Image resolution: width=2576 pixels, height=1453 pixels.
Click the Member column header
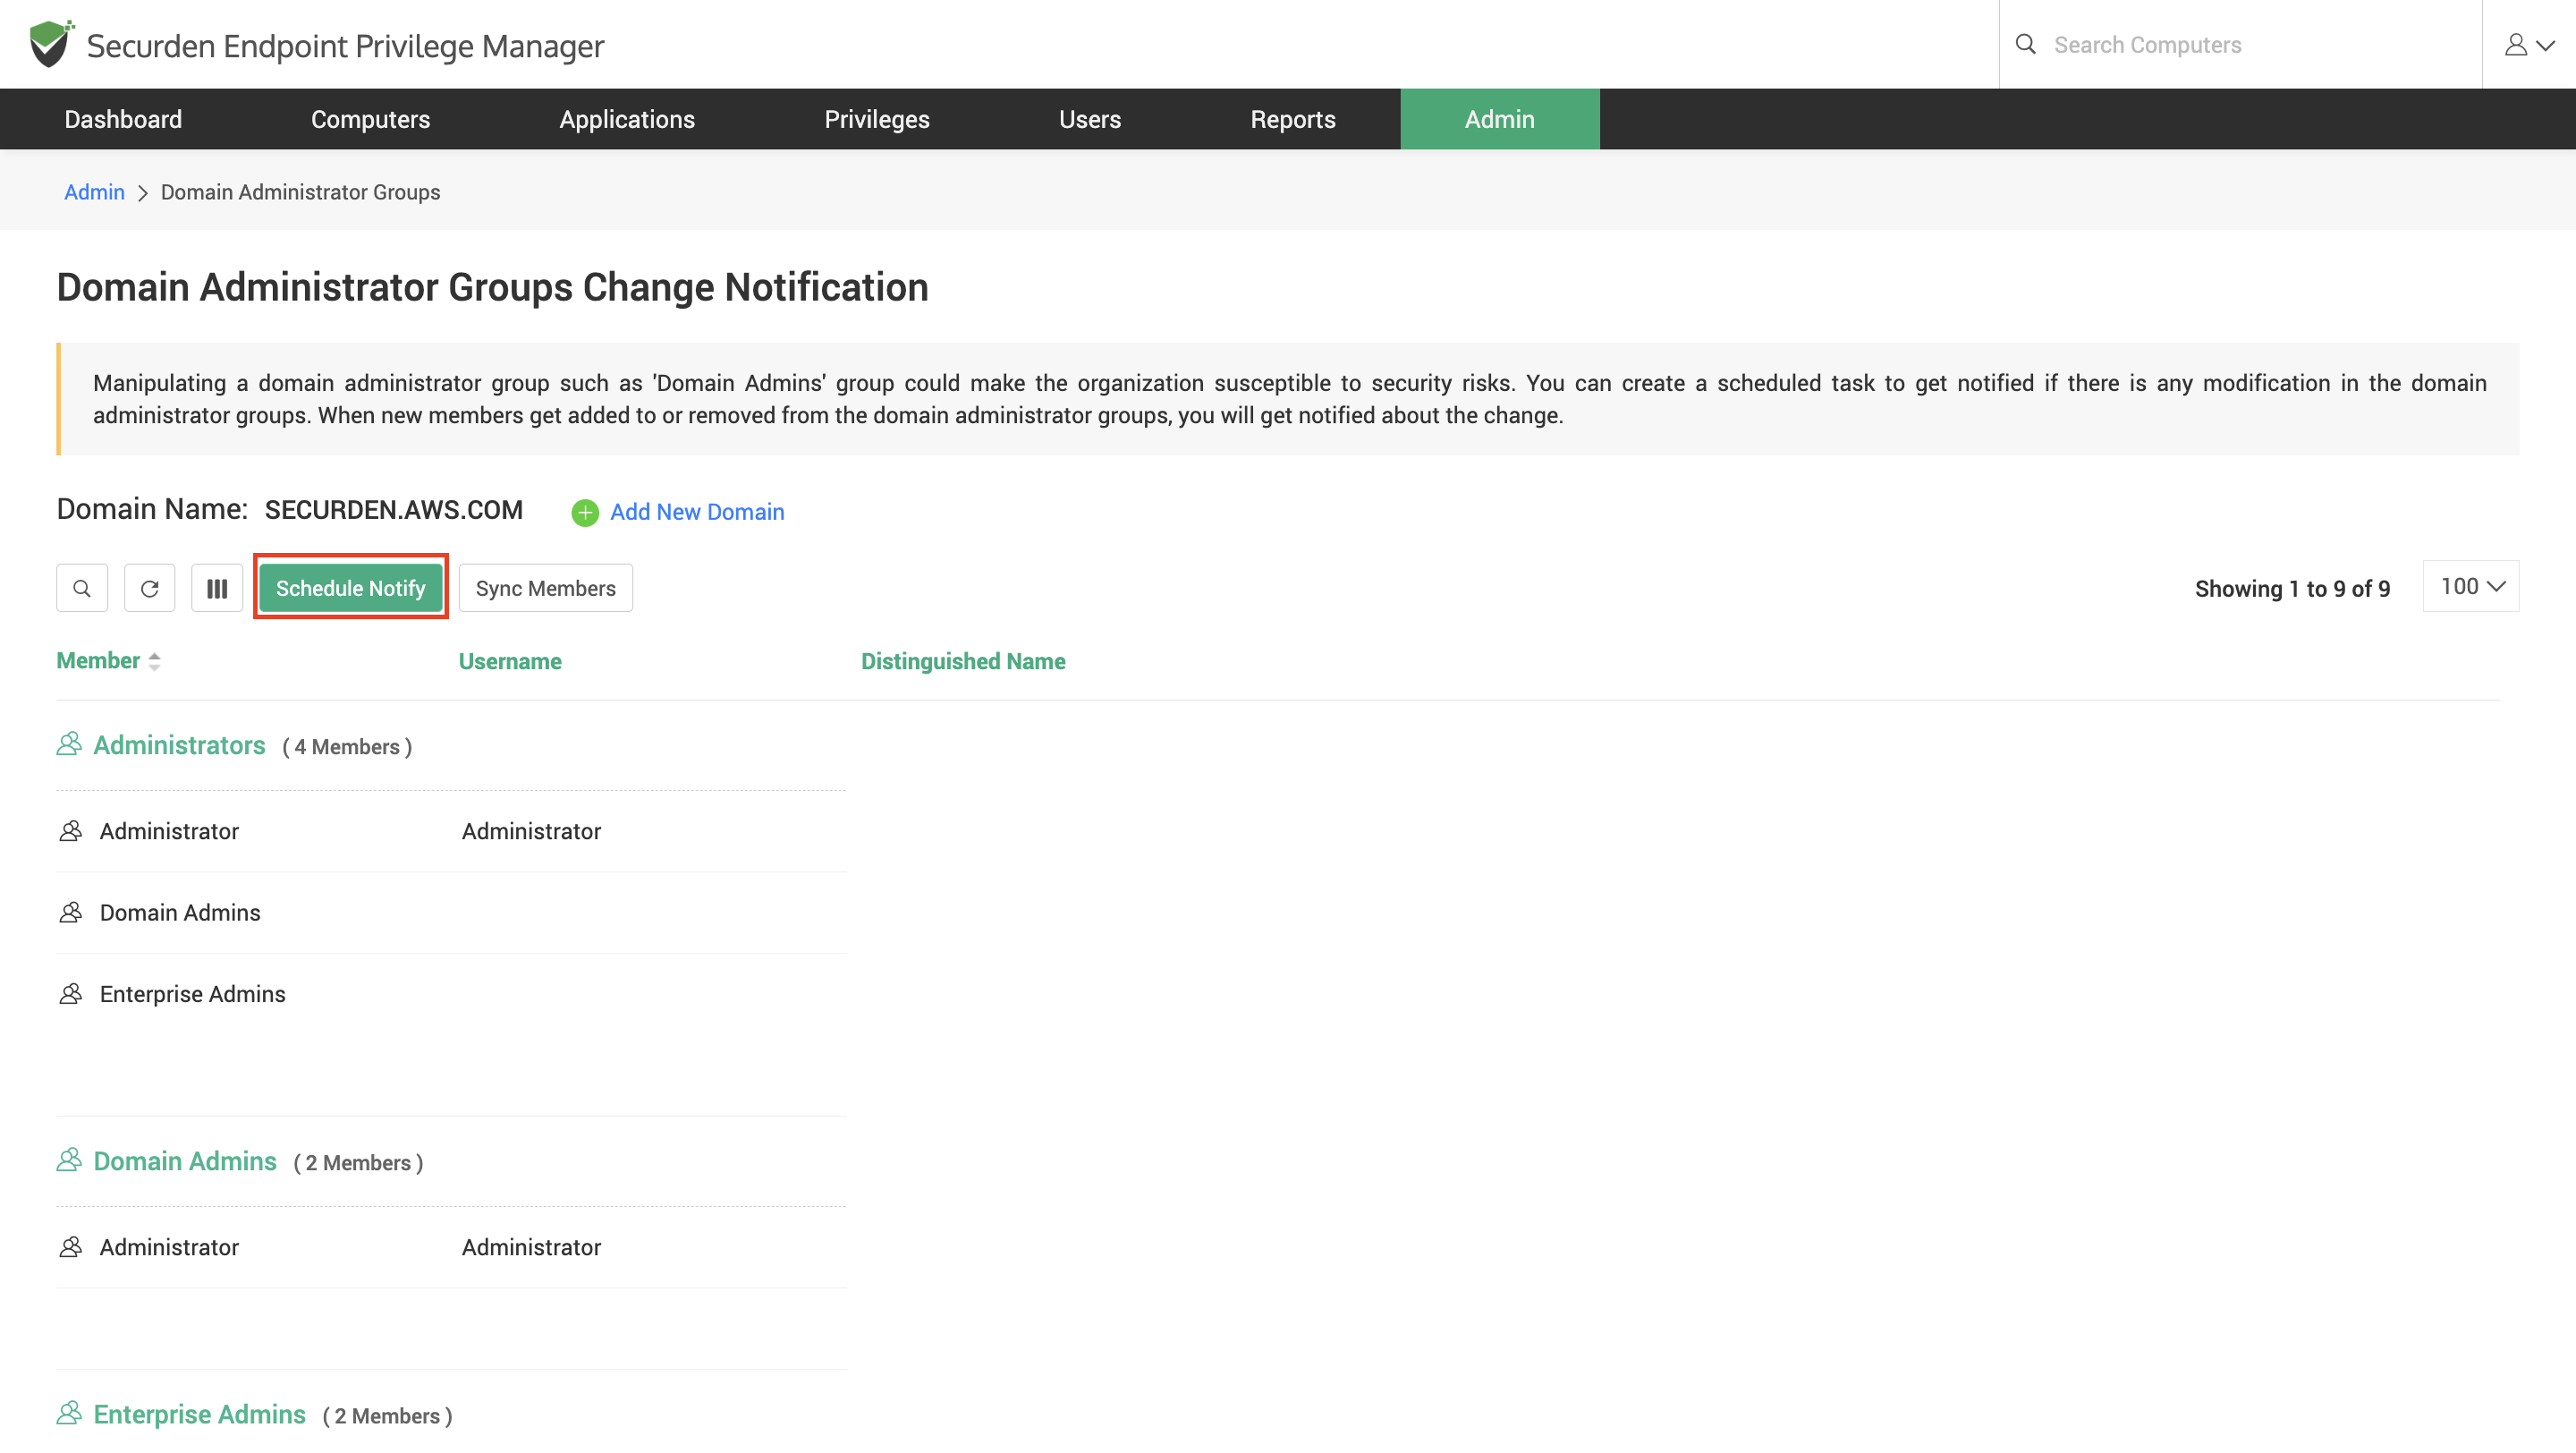98,660
